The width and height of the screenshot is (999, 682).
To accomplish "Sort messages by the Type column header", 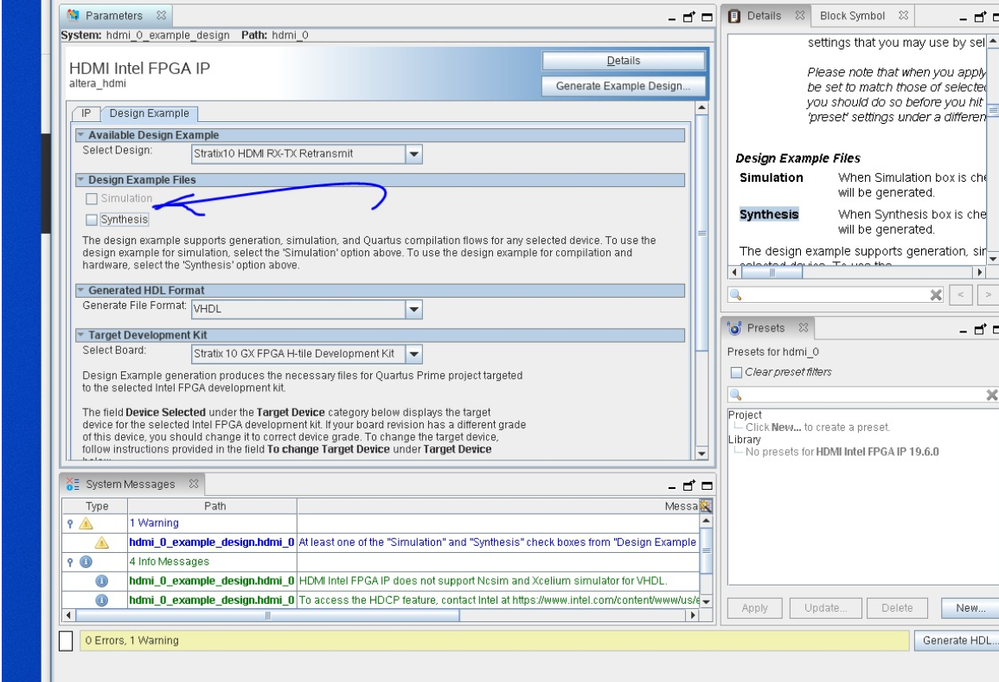I will (x=96, y=506).
